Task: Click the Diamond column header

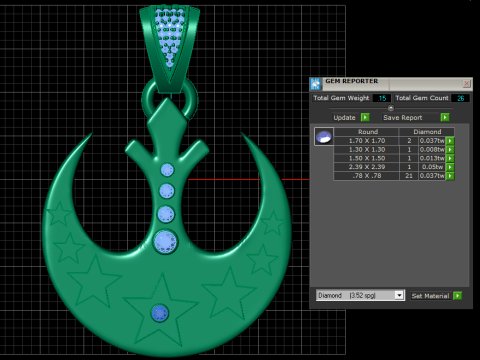Action: tap(427, 132)
